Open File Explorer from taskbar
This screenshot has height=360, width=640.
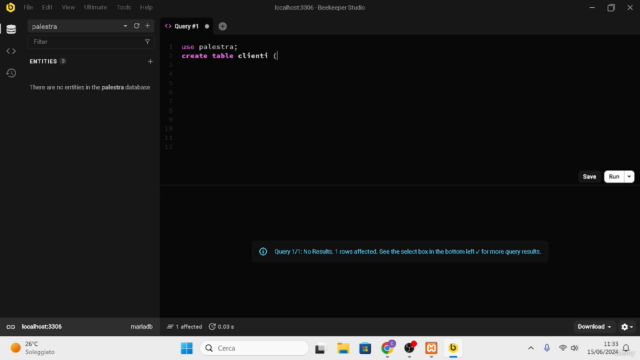pos(343,348)
